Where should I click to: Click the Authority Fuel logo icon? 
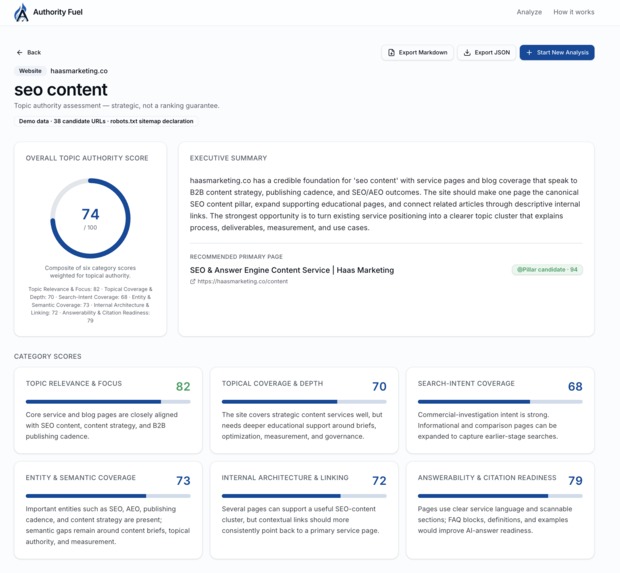tap(21, 12)
